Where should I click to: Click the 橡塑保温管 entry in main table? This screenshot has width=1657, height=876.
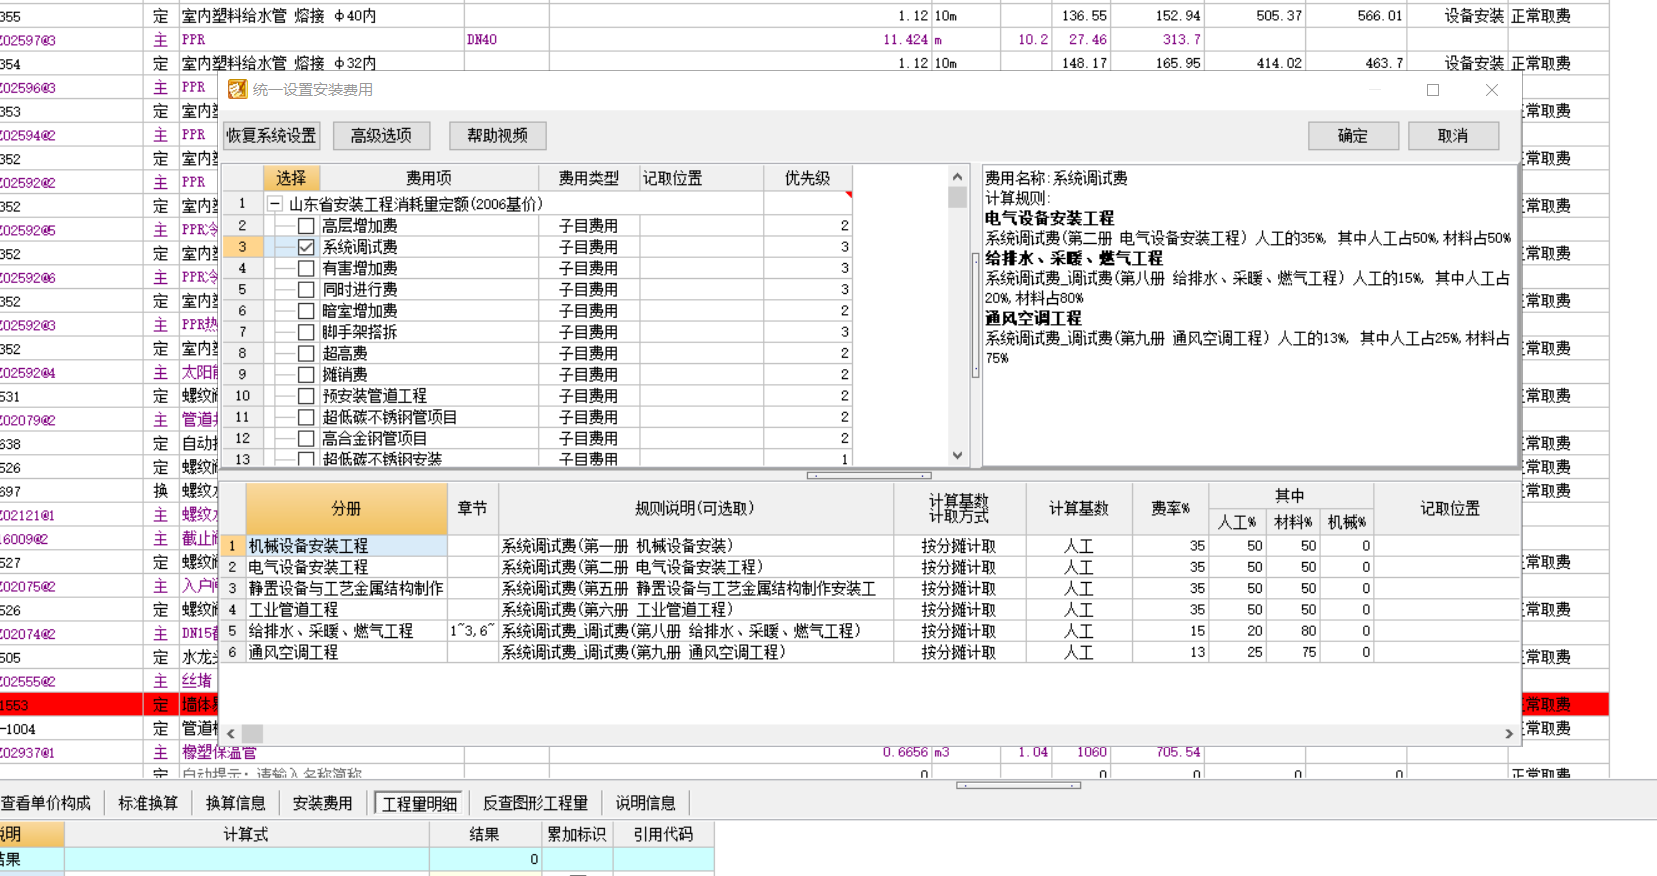click(219, 752)
